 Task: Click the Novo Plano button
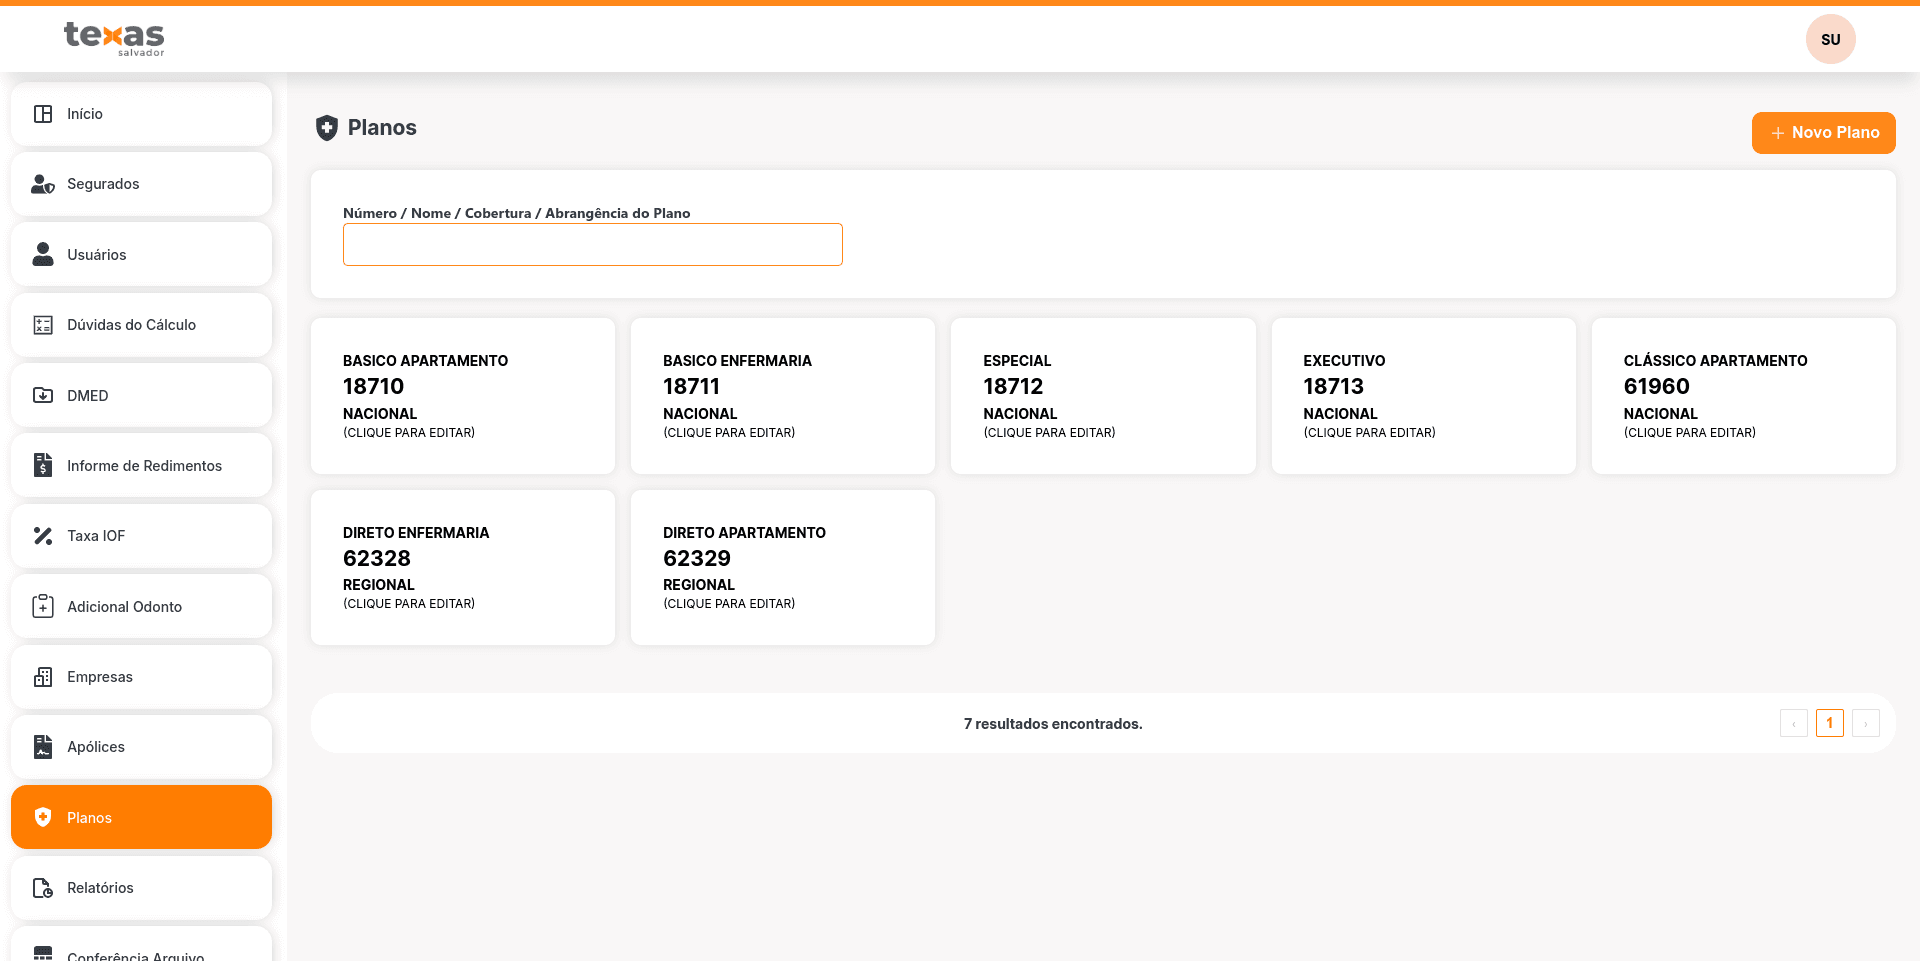(x=1823, y=133)
